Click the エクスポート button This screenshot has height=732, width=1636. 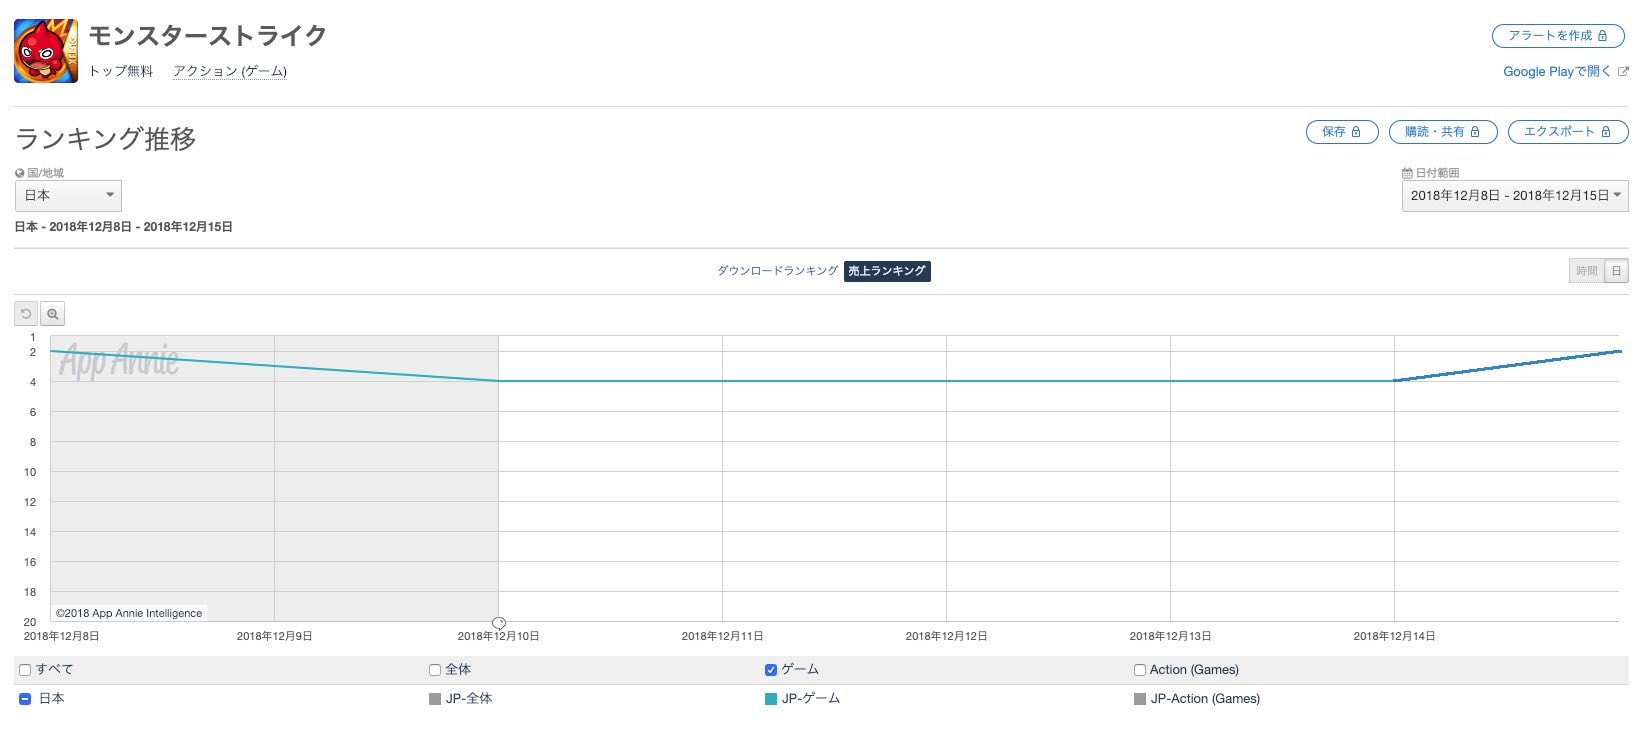click(1568, 132)
